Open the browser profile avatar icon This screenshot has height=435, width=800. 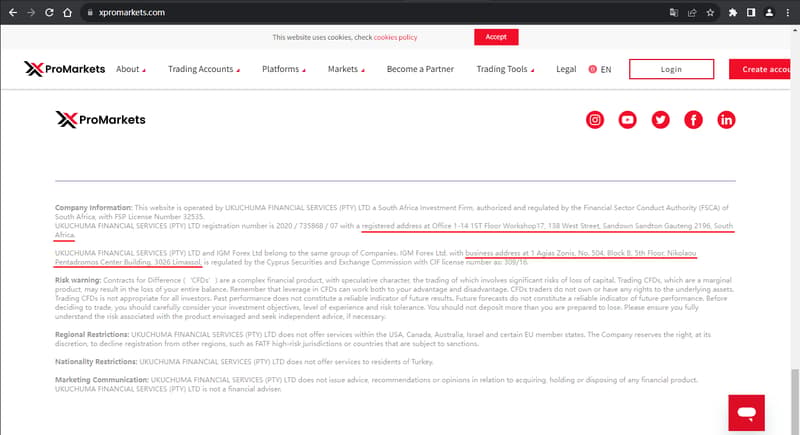(769, 13)
